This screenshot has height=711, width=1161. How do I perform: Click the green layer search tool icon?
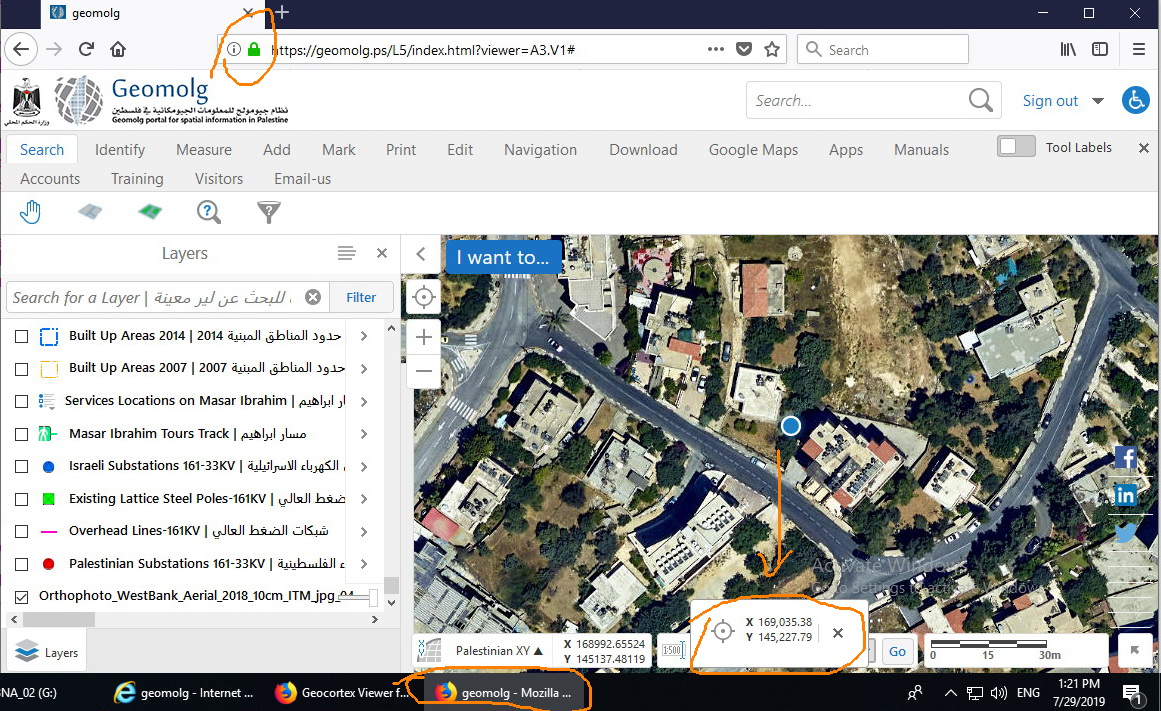[150, 213]
